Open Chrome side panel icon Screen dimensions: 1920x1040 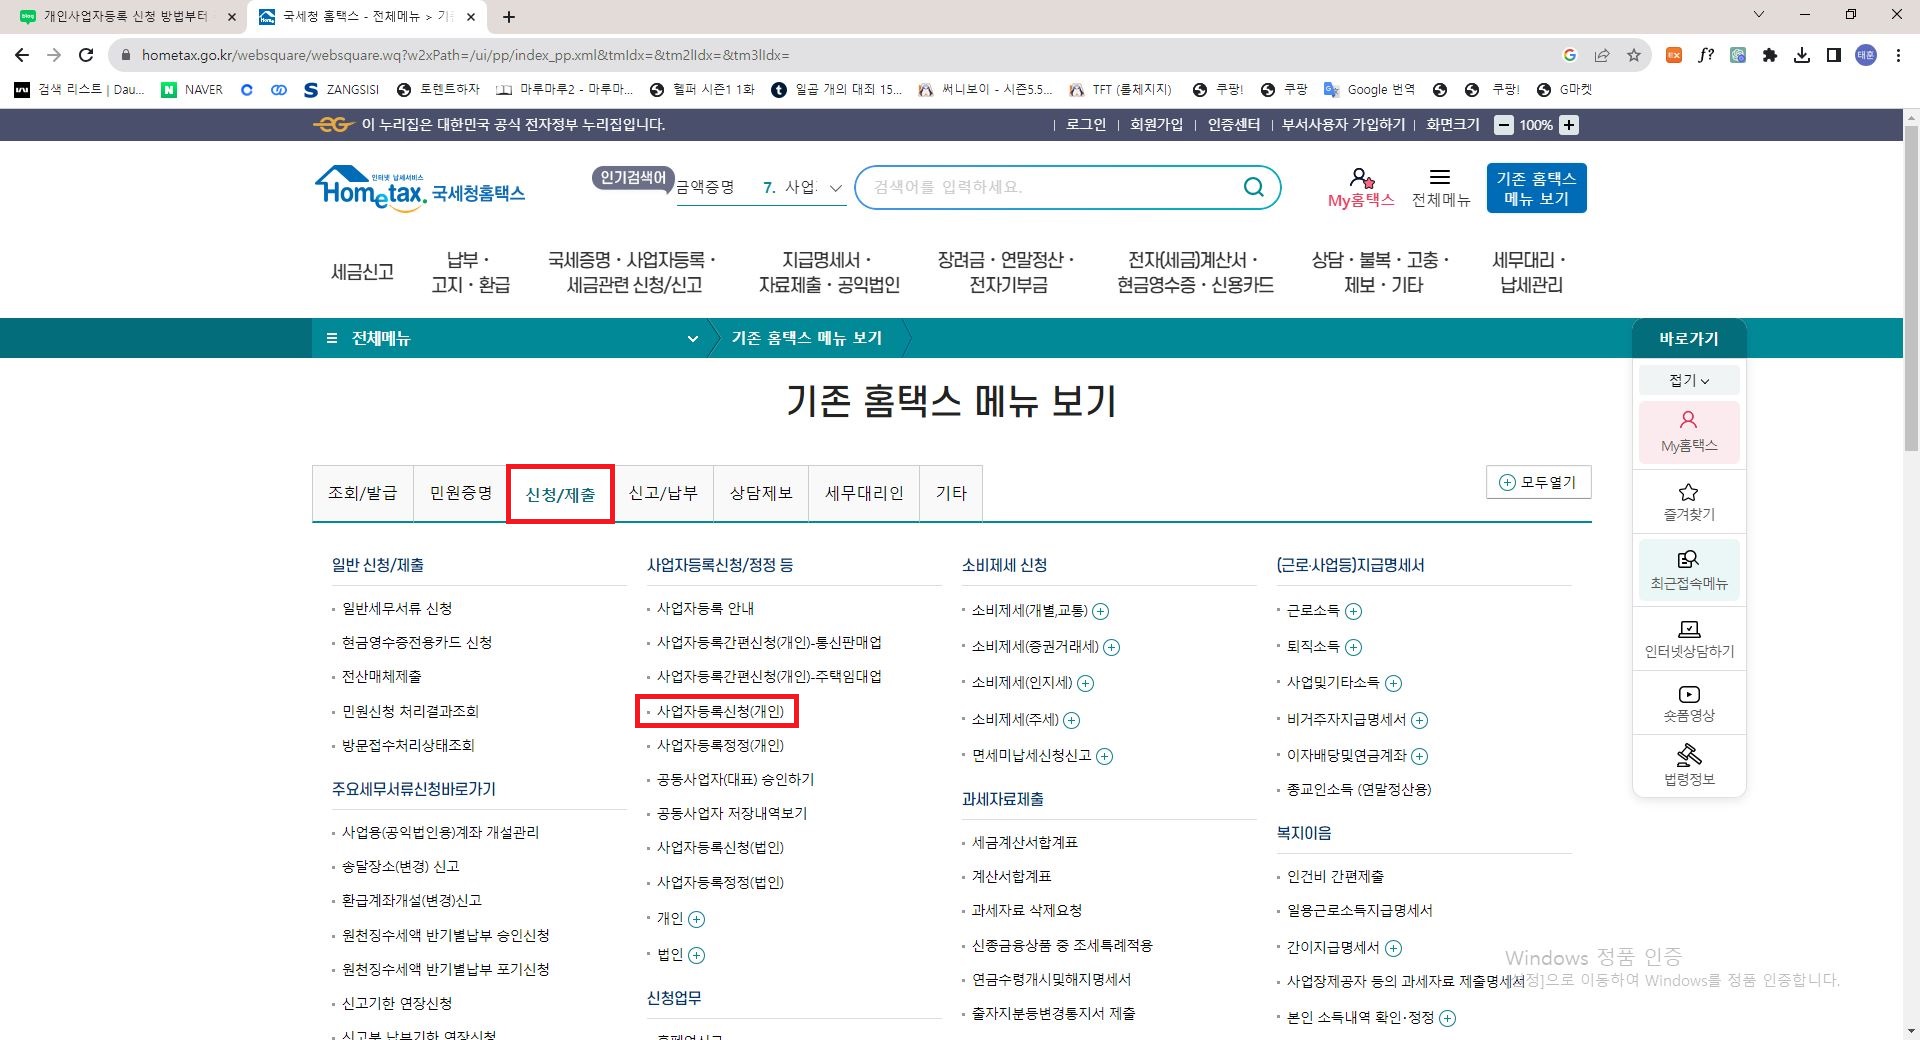pos(1834,55)
